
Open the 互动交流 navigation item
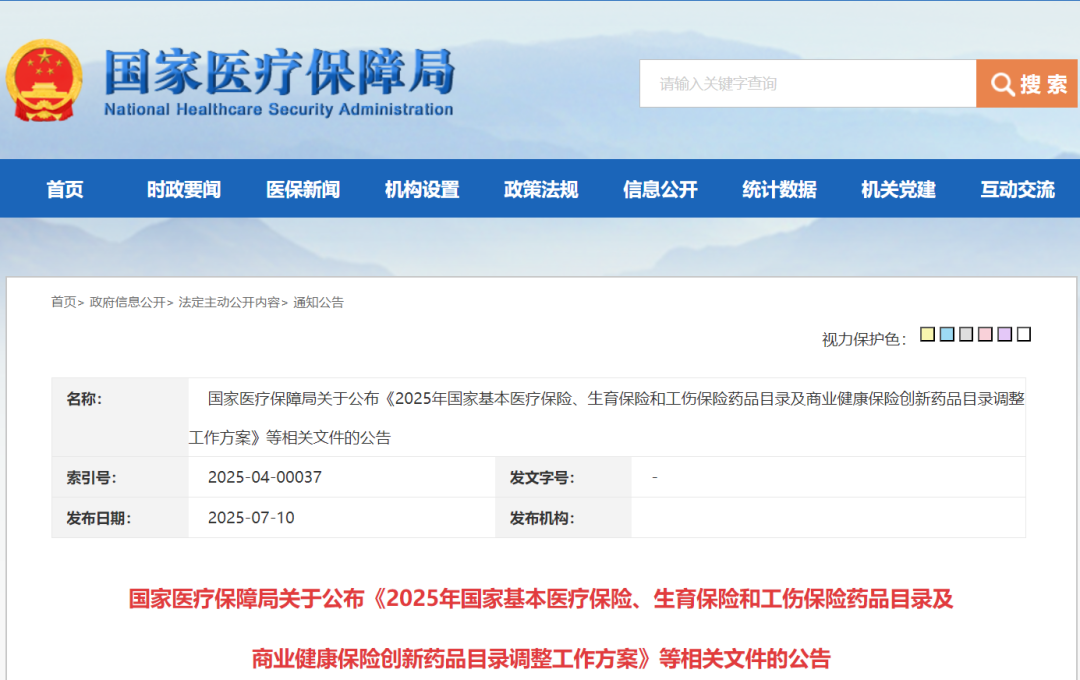[x=1018, y=189]
